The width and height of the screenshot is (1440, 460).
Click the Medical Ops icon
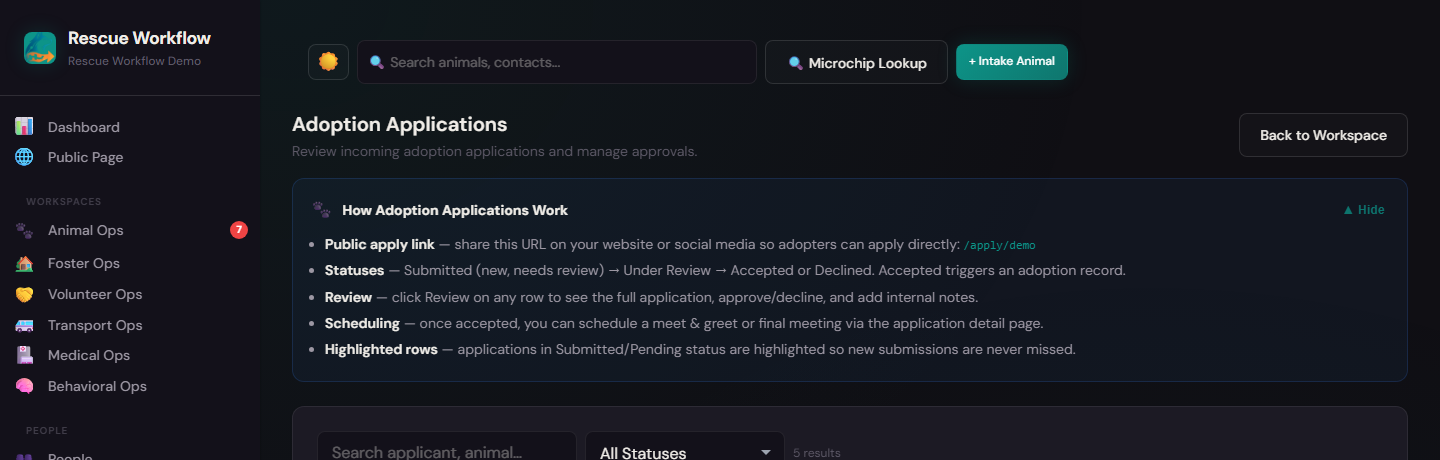click(24, 355)
